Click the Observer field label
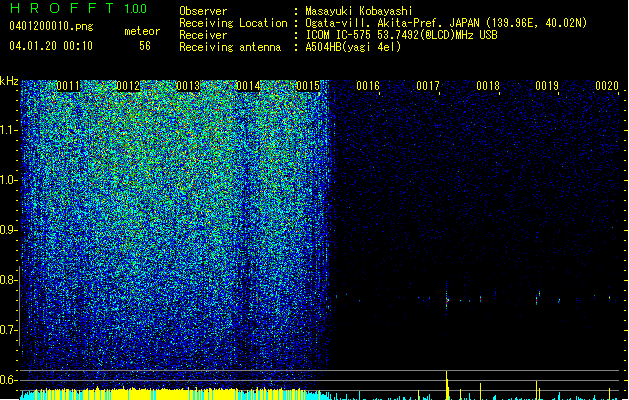 (x=203, y=11)
